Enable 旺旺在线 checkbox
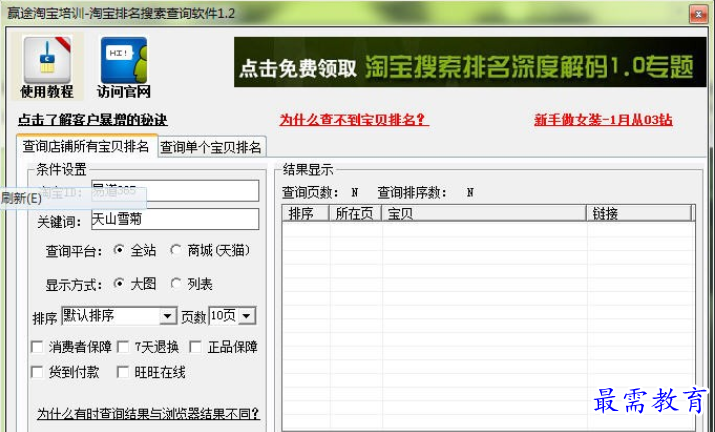Screen dimensions: 715x432 click(x=123, y=372)
